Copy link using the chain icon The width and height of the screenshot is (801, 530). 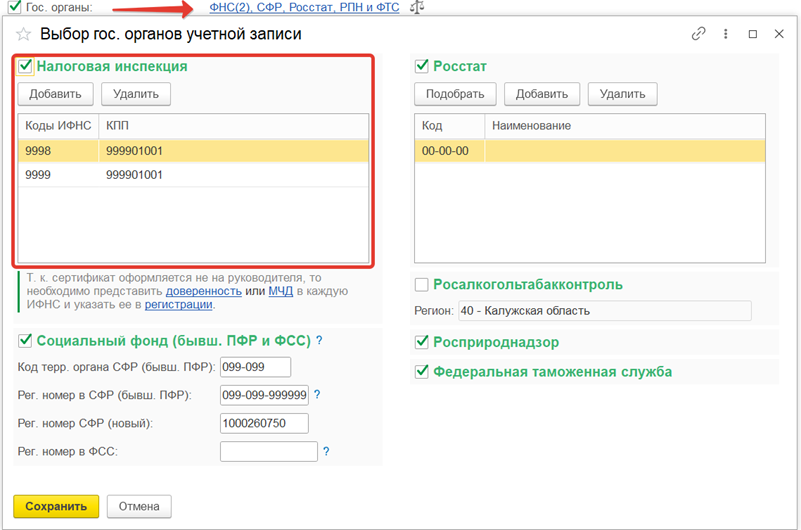point(698,34)
